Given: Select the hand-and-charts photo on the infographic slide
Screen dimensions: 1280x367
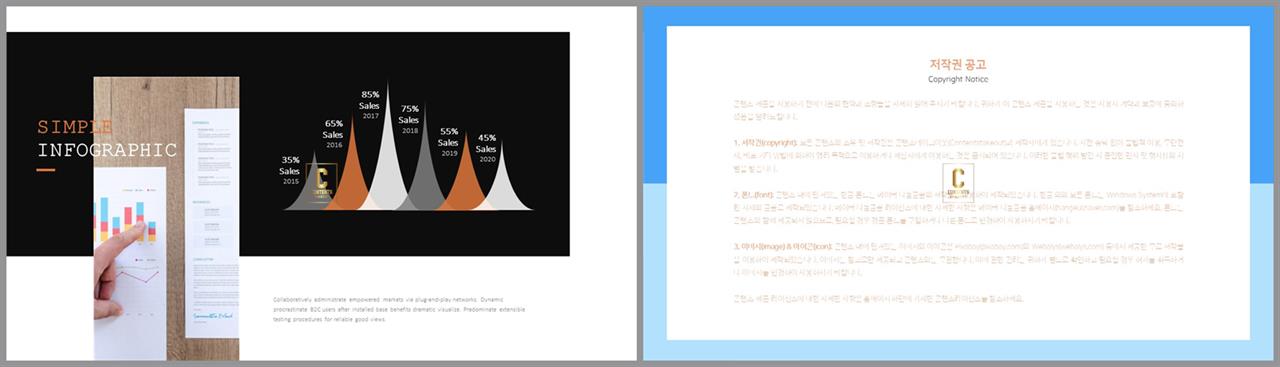Looking at the screenshot, I should (166, 218).
